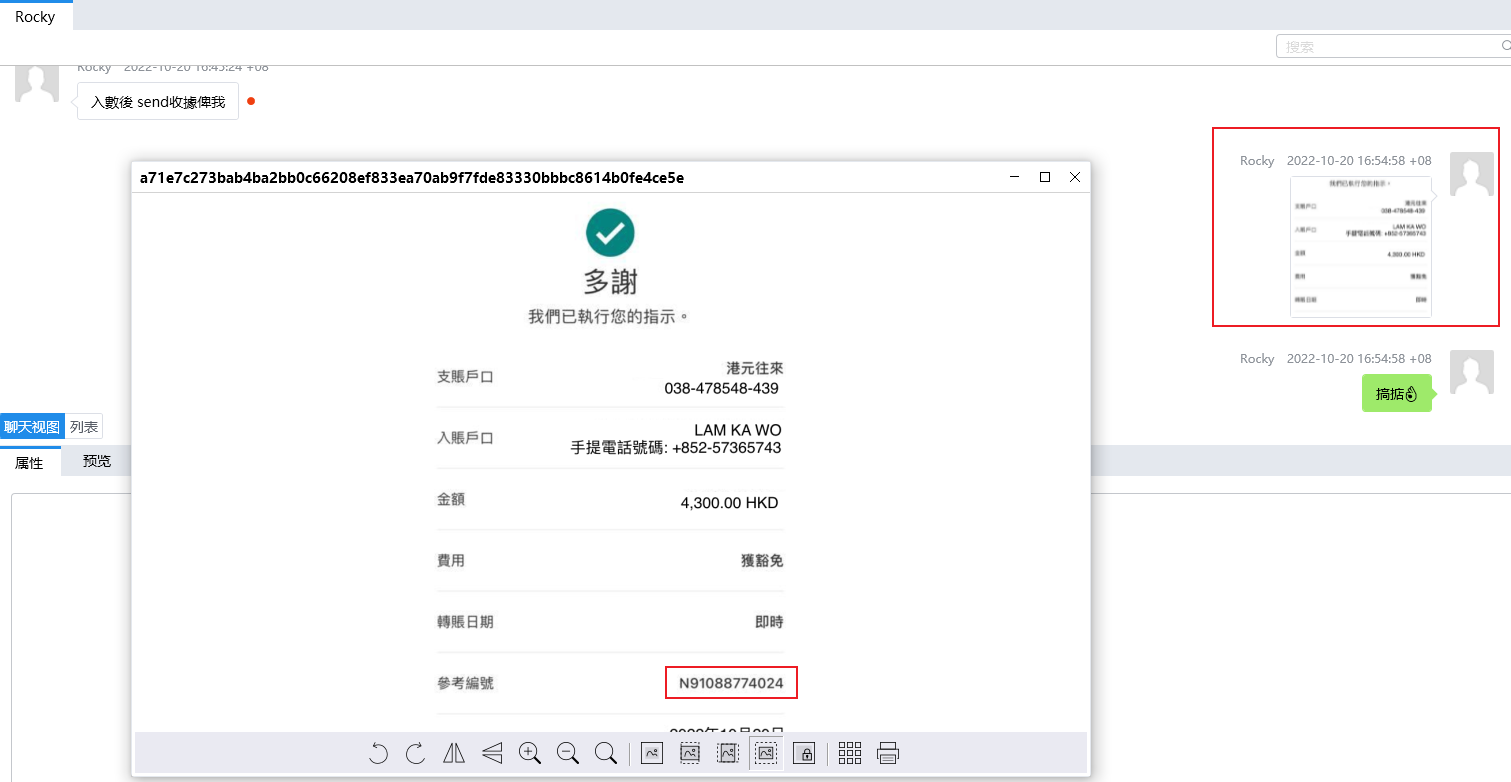Open the 预览 preview tab
This screenshot has width=1511, height=782.
click(x=97, y=462)
